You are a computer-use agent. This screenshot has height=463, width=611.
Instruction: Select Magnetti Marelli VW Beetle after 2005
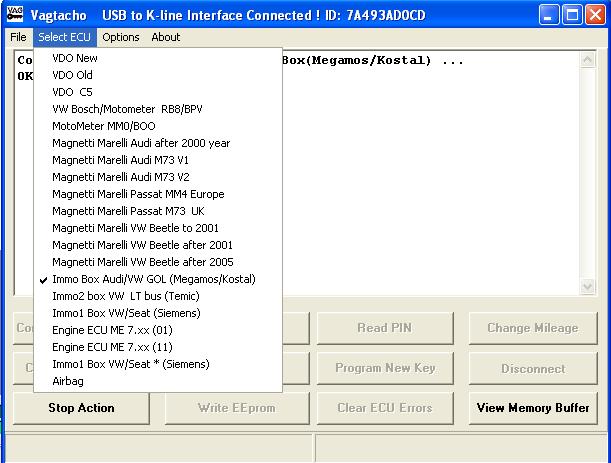(x=158, y=262)
